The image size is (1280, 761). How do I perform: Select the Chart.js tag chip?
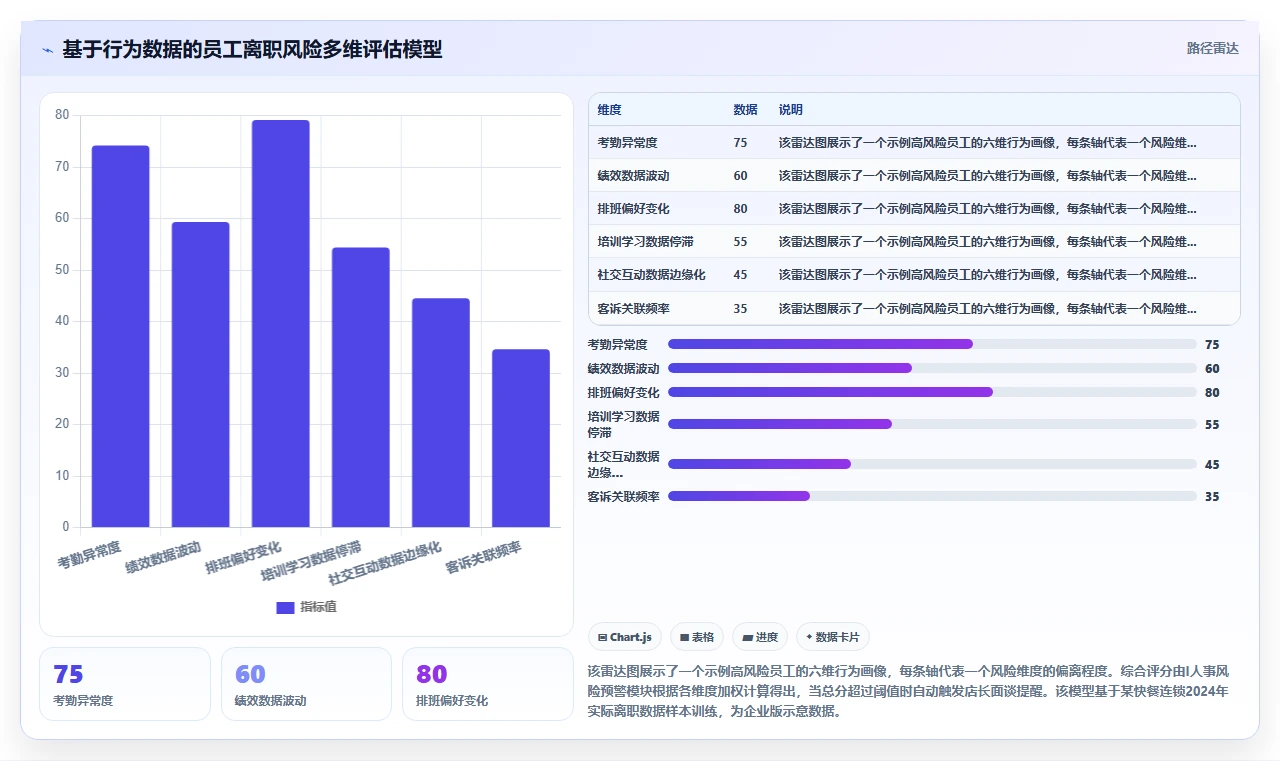pyautogui.click(x=625, y=637)
